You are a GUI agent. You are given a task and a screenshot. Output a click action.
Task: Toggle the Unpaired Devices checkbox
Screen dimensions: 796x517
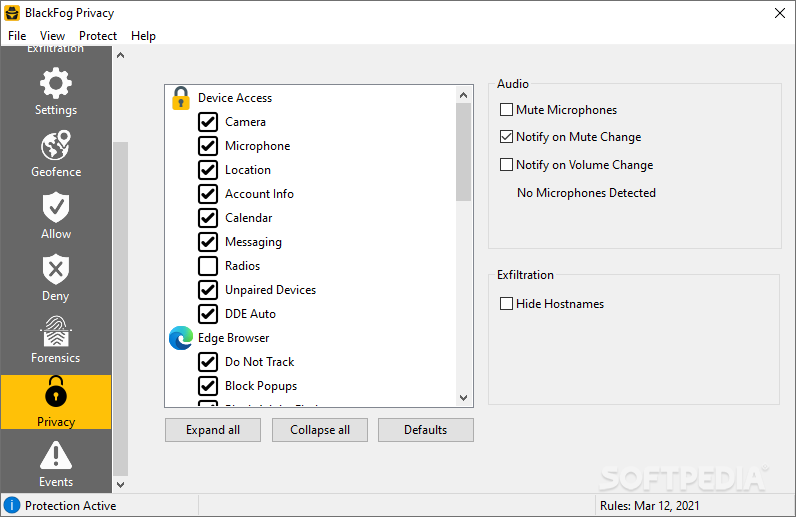(x=208, y=290)
